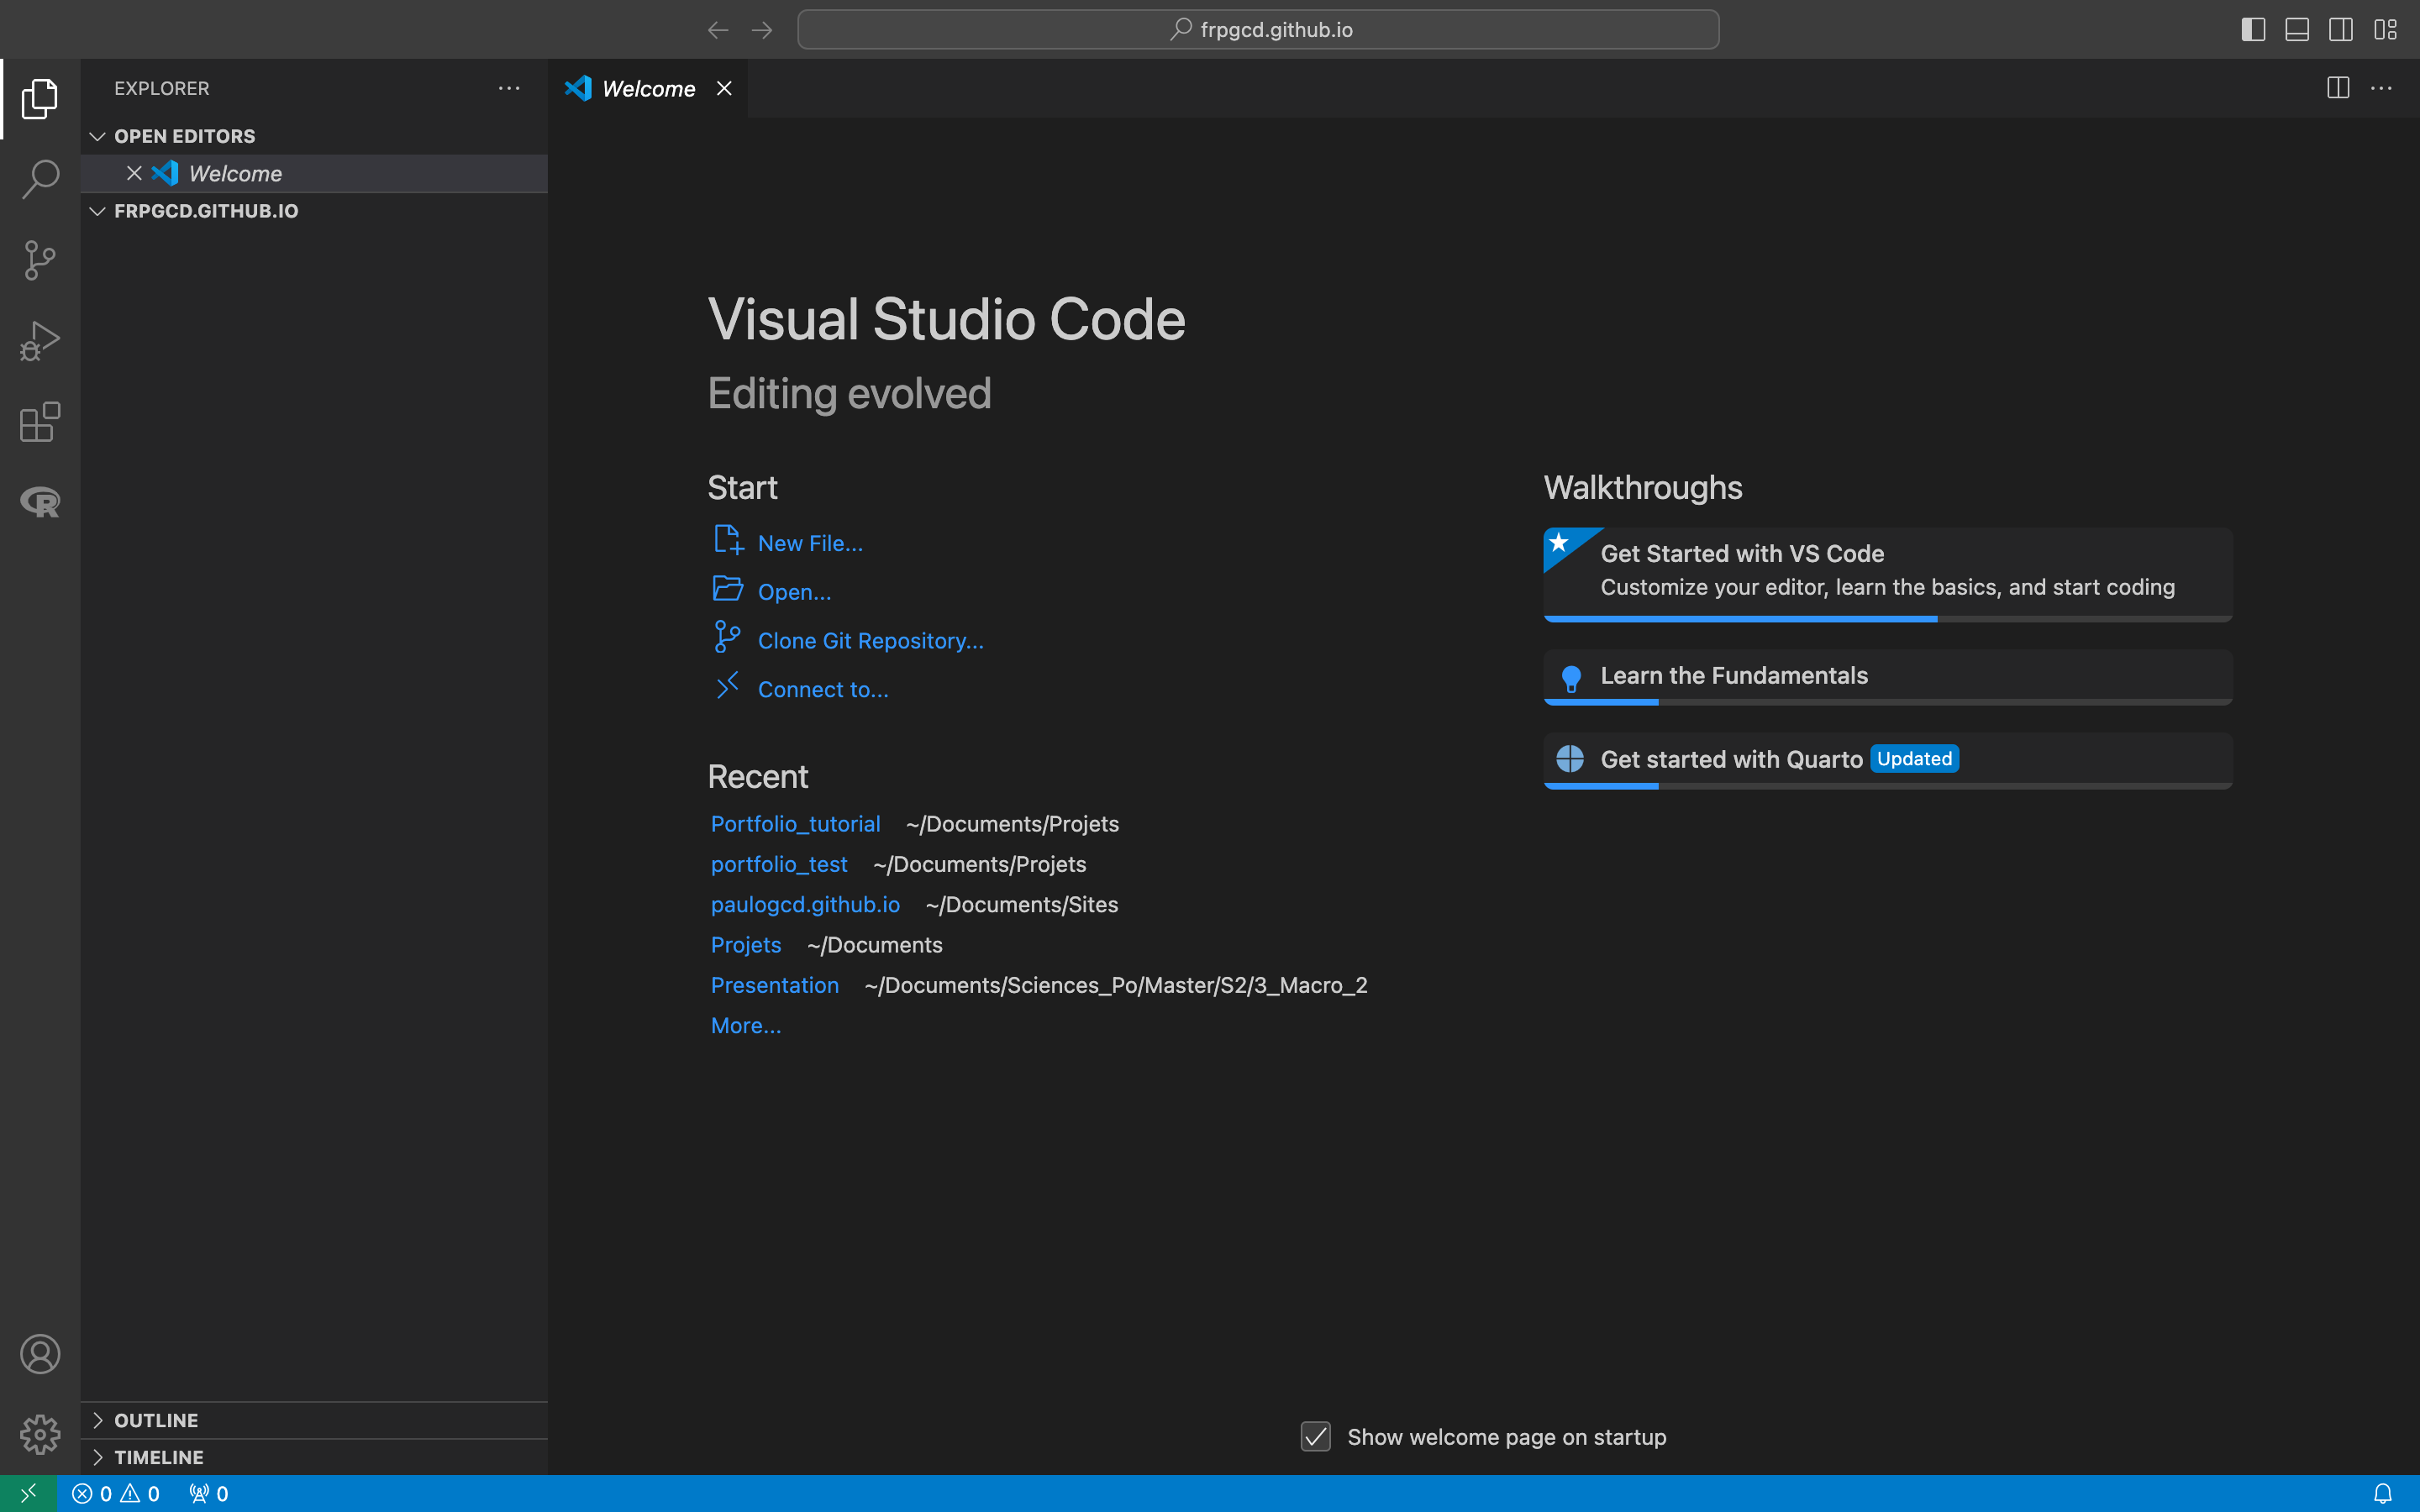Click the Go Forward arrow
Viewport: 2420px width, 1512px height.
[x=762, y=30]
